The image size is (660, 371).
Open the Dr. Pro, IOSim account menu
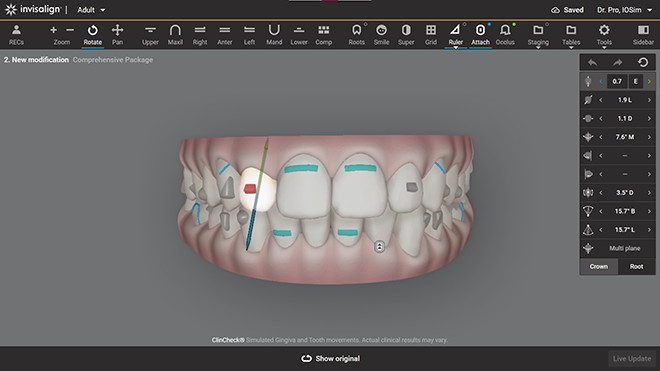(x=624, y=10)
